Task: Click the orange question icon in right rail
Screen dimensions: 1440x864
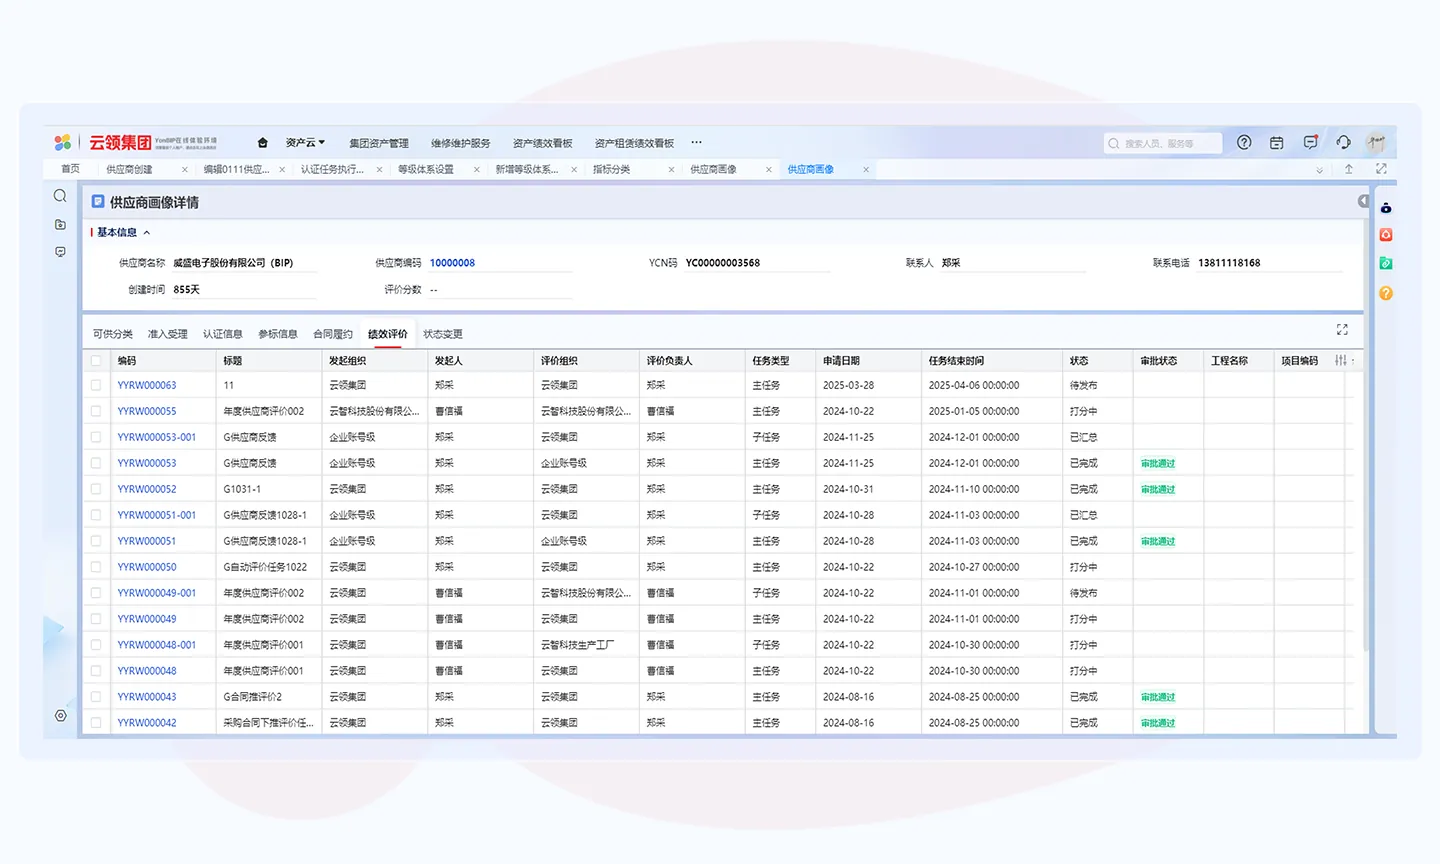Action: point(1386,293)
